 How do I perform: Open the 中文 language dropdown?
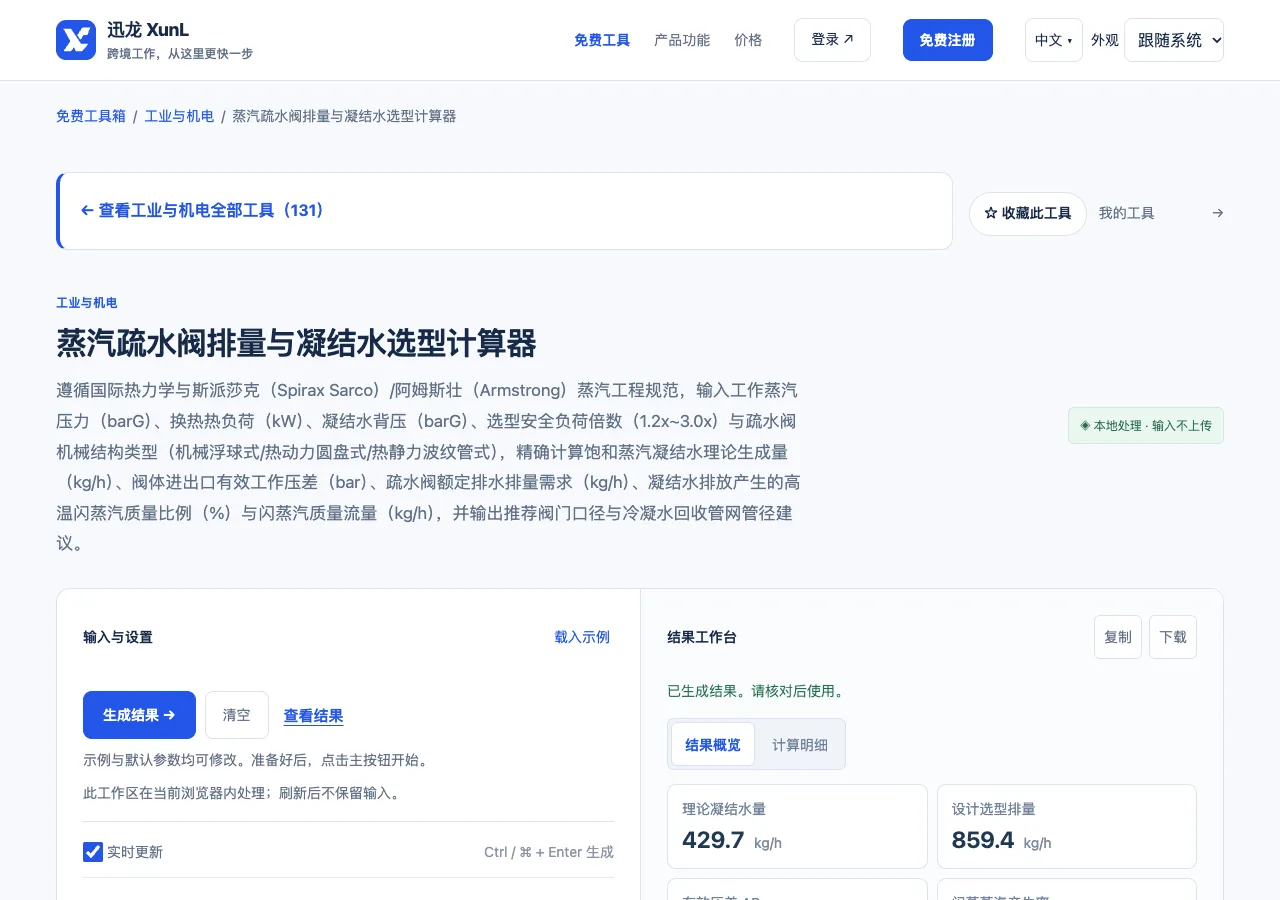(1053, 40)
